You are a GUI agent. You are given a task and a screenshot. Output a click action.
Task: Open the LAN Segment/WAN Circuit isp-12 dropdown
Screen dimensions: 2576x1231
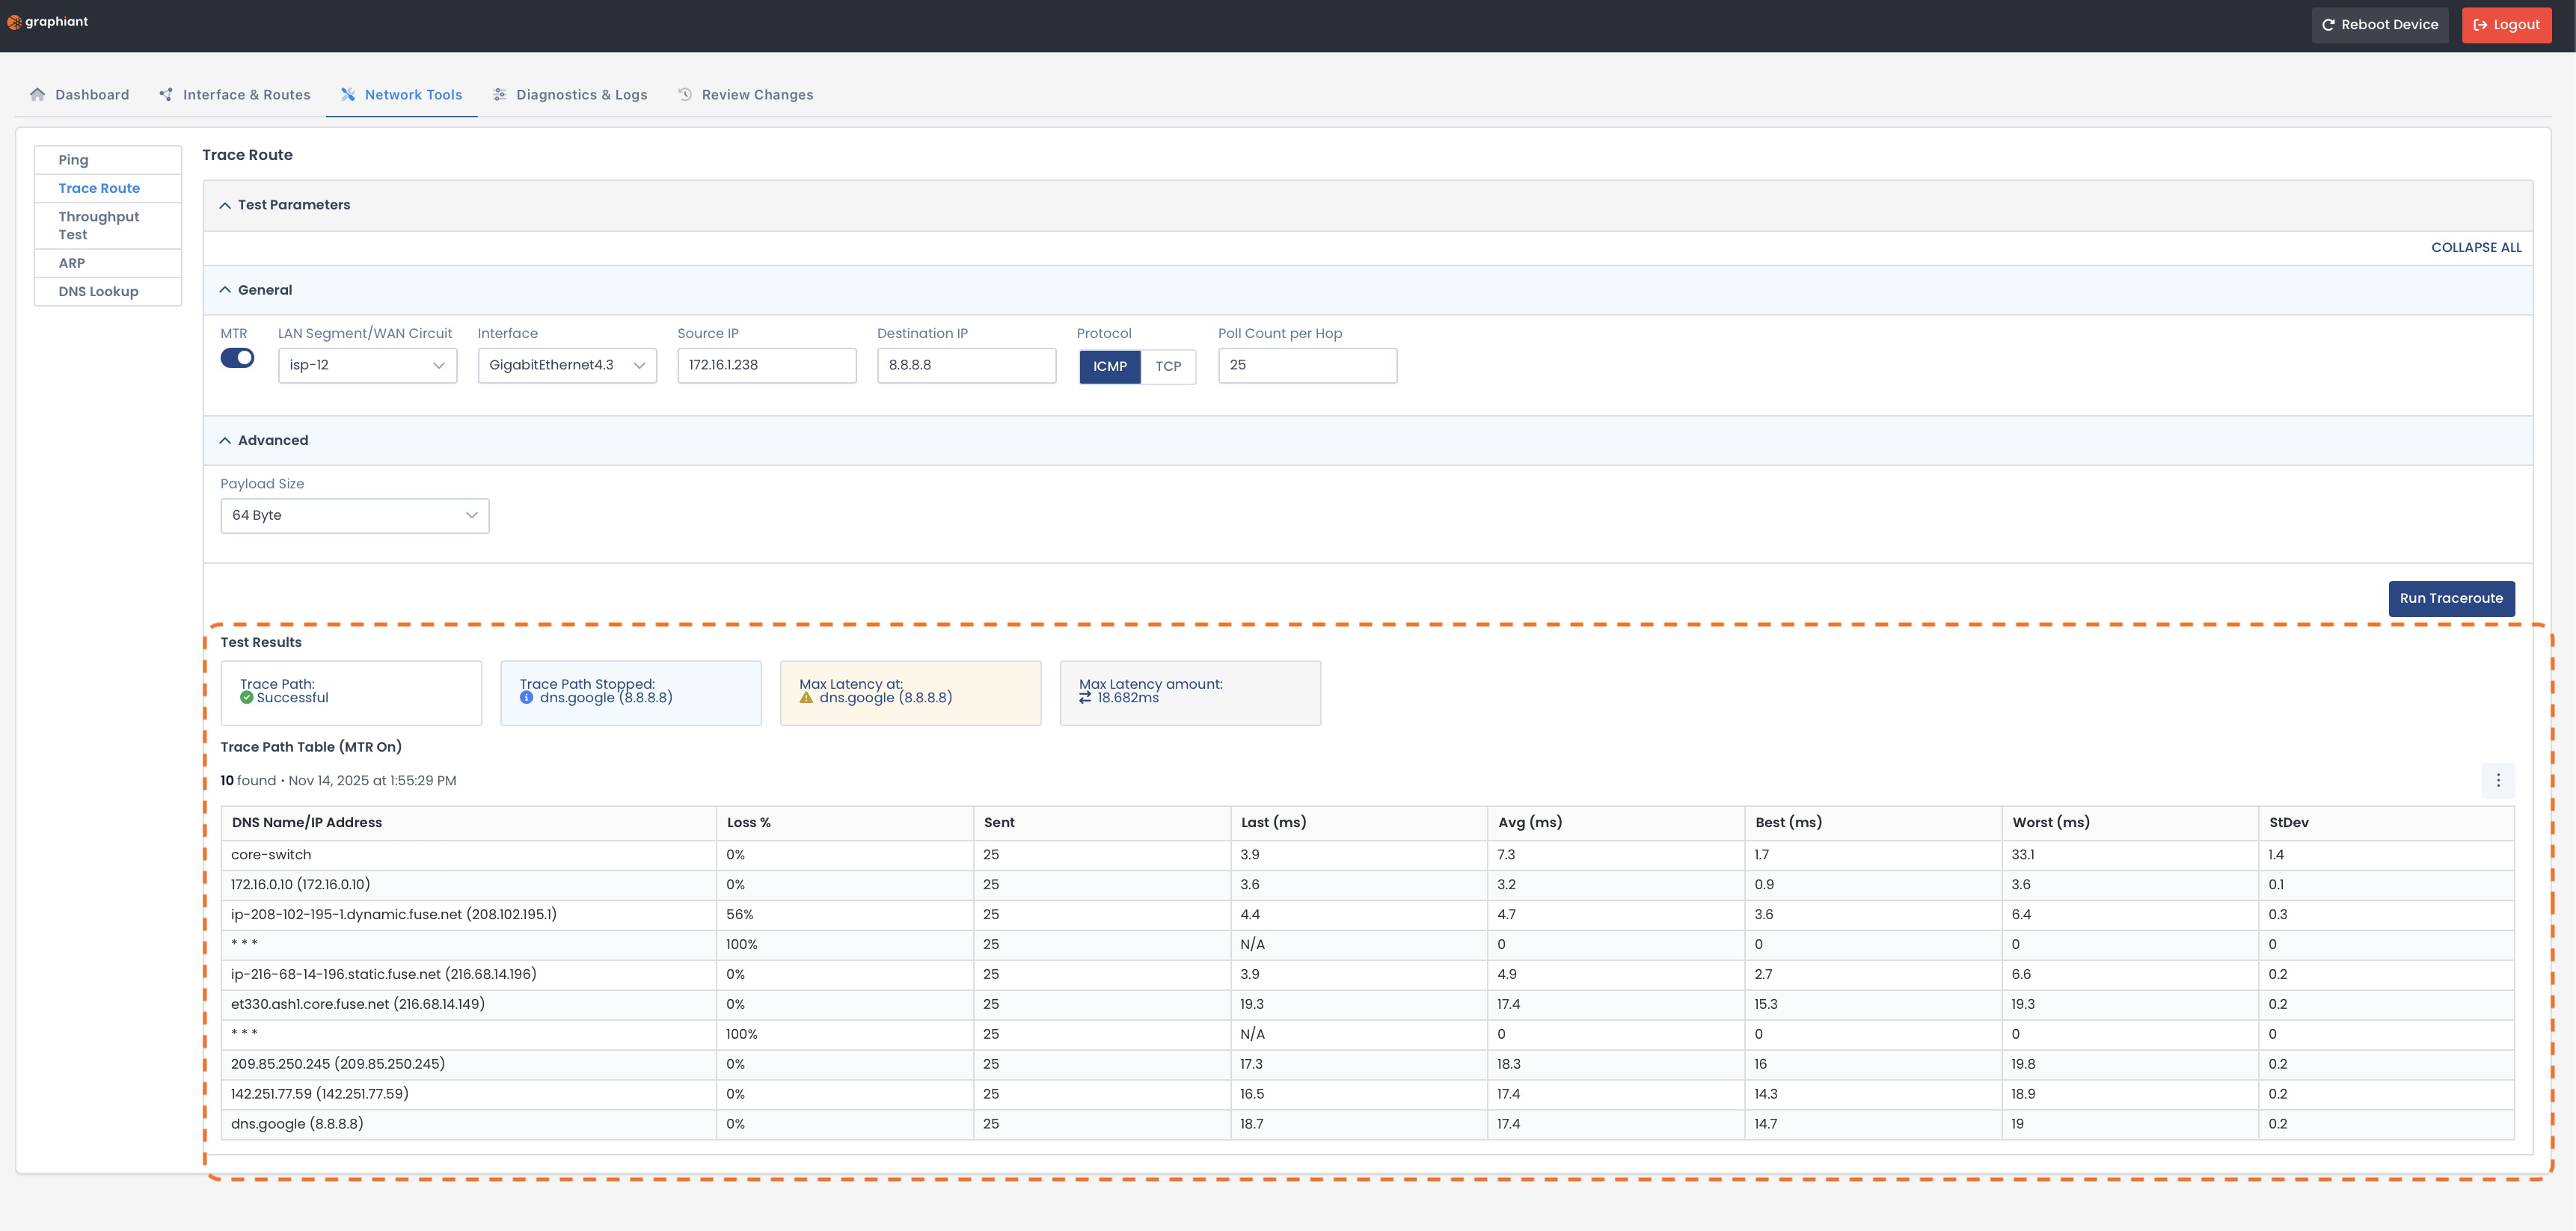click(367, 365)
